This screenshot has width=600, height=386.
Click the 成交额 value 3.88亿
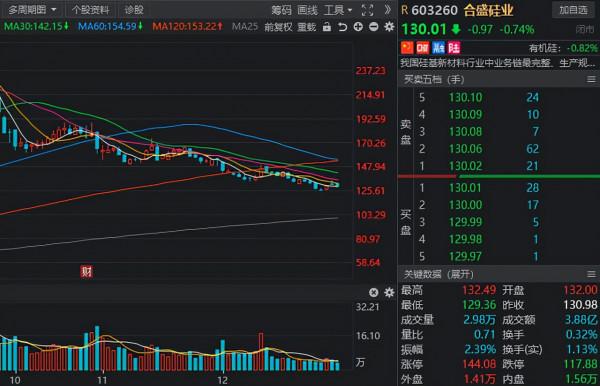(x=581, y=320)
